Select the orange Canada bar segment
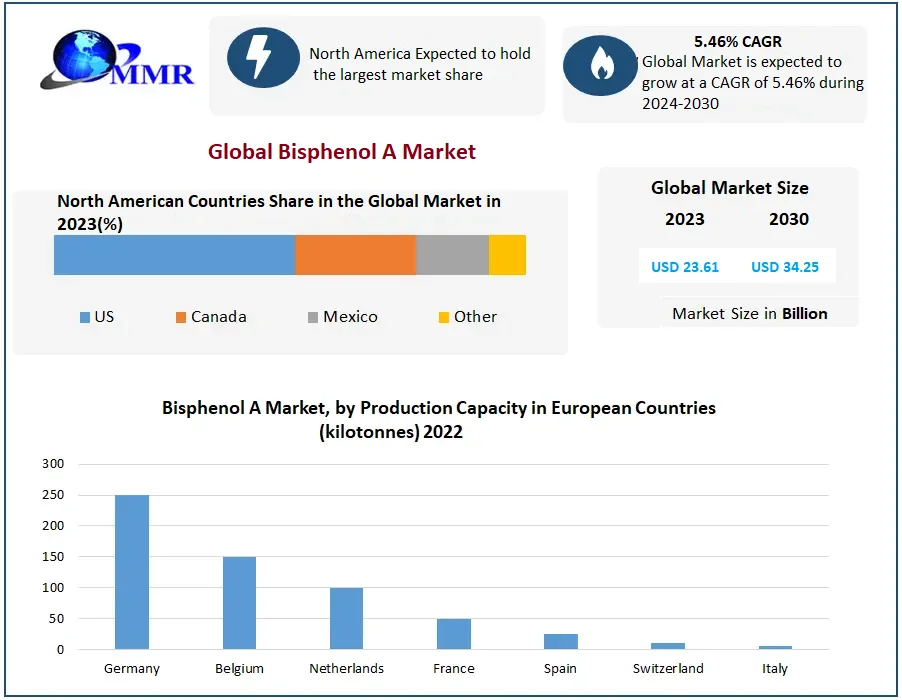Image resolution: width=902 pixels, height=700 pixels. click(x=355, y=255)
